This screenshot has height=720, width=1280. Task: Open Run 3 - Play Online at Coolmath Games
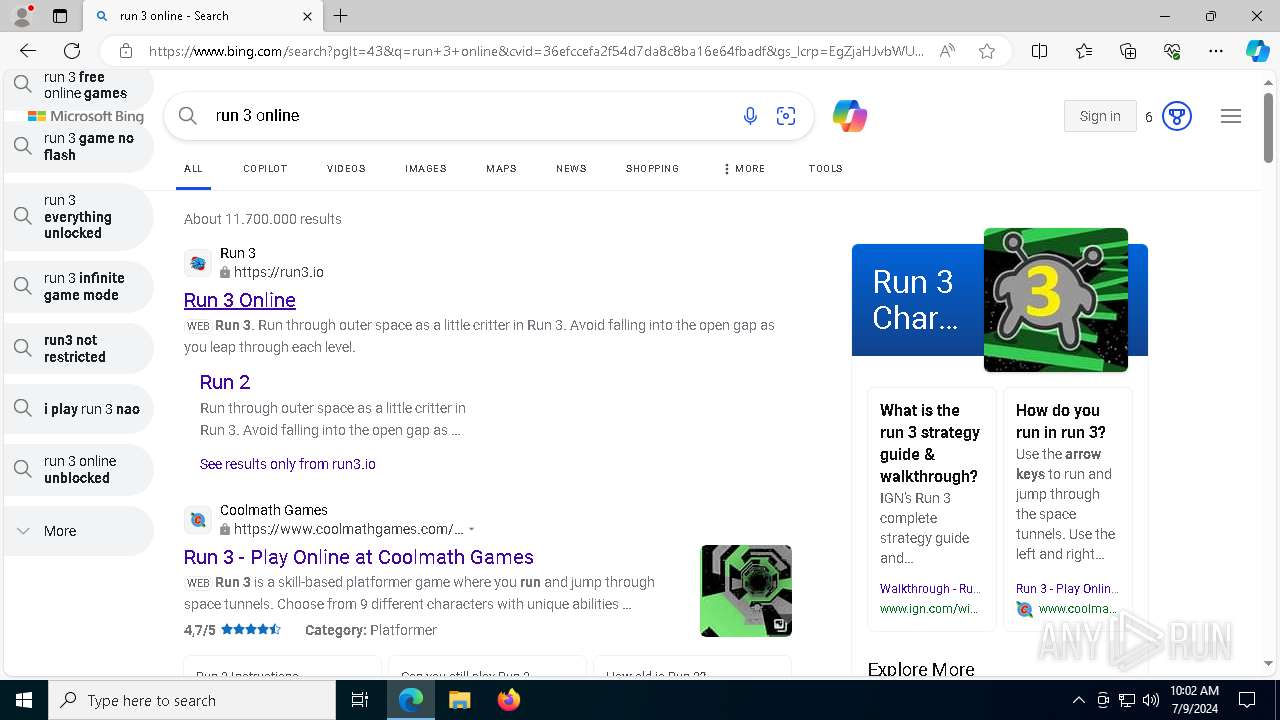[359, 557]
